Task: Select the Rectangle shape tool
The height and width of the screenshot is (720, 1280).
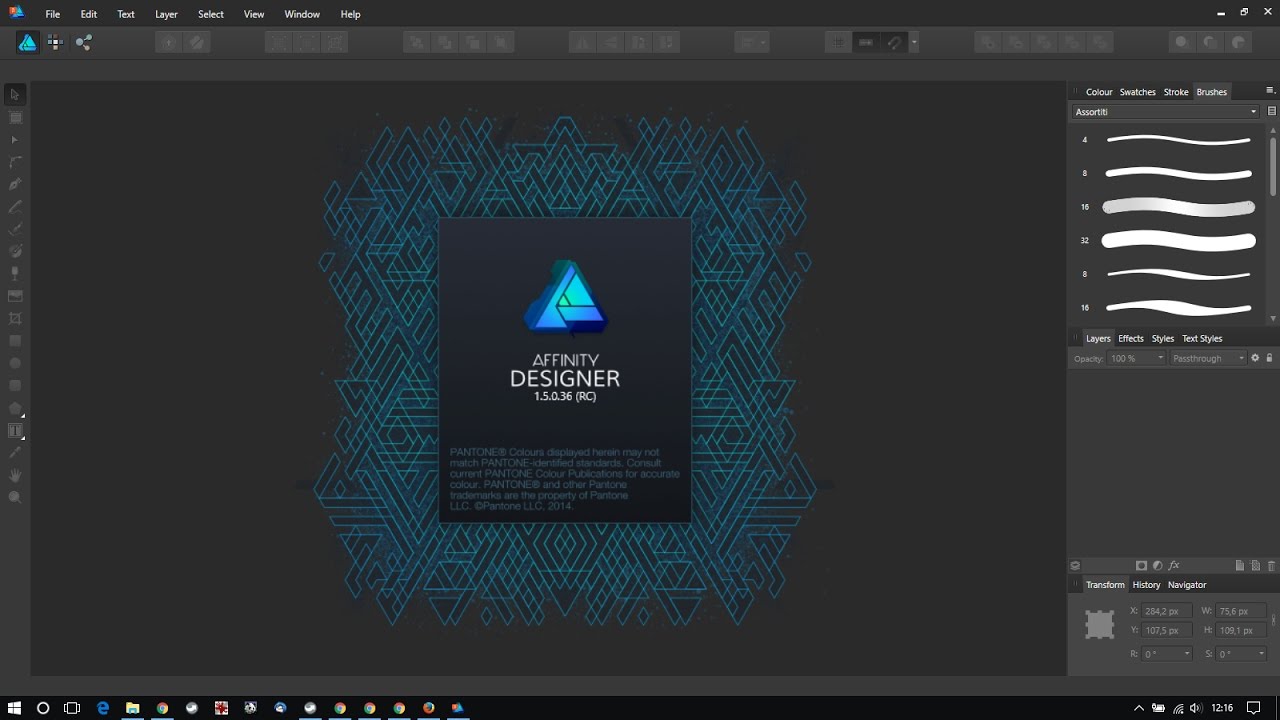Action: tap(15, 341)
